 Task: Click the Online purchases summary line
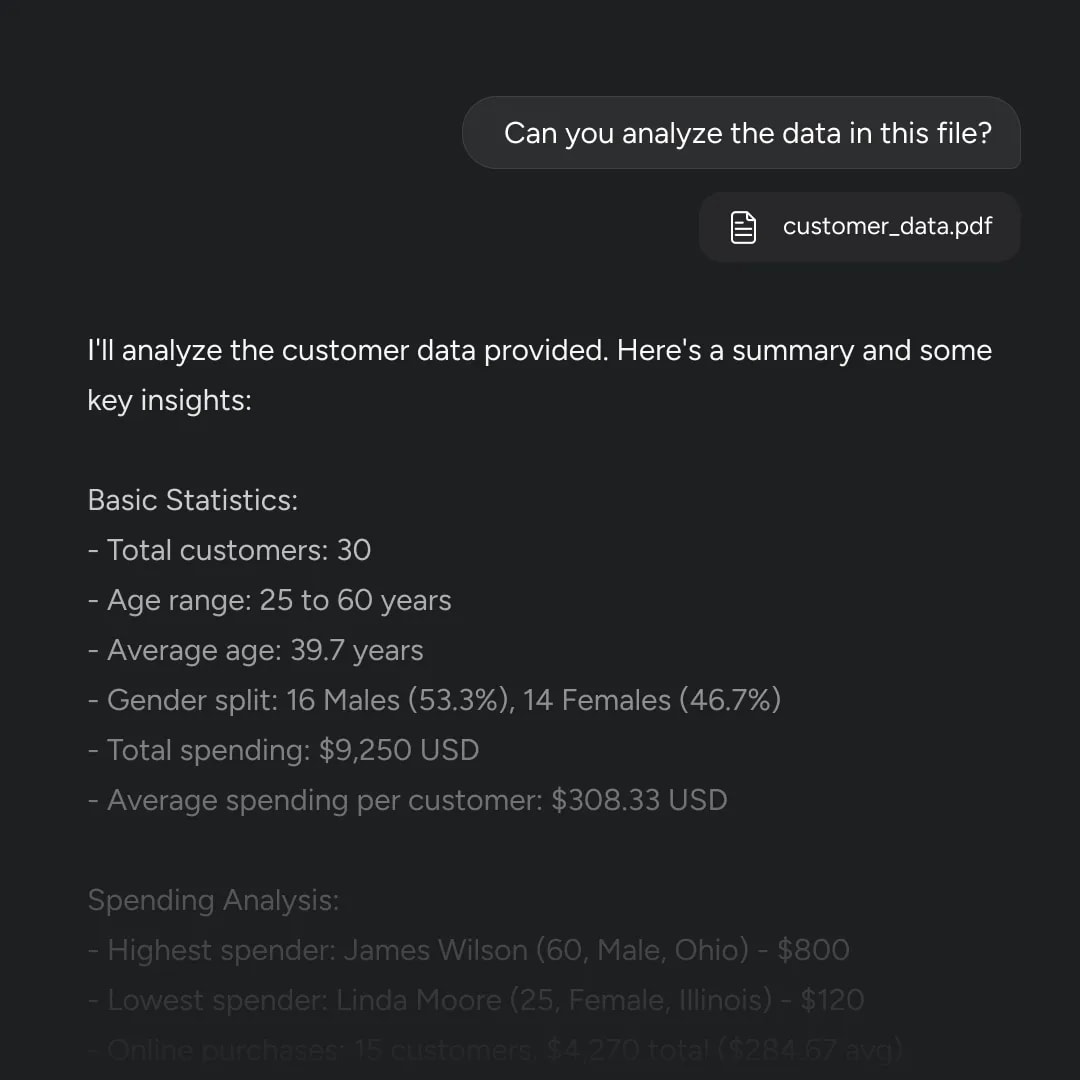point(495,1050)
